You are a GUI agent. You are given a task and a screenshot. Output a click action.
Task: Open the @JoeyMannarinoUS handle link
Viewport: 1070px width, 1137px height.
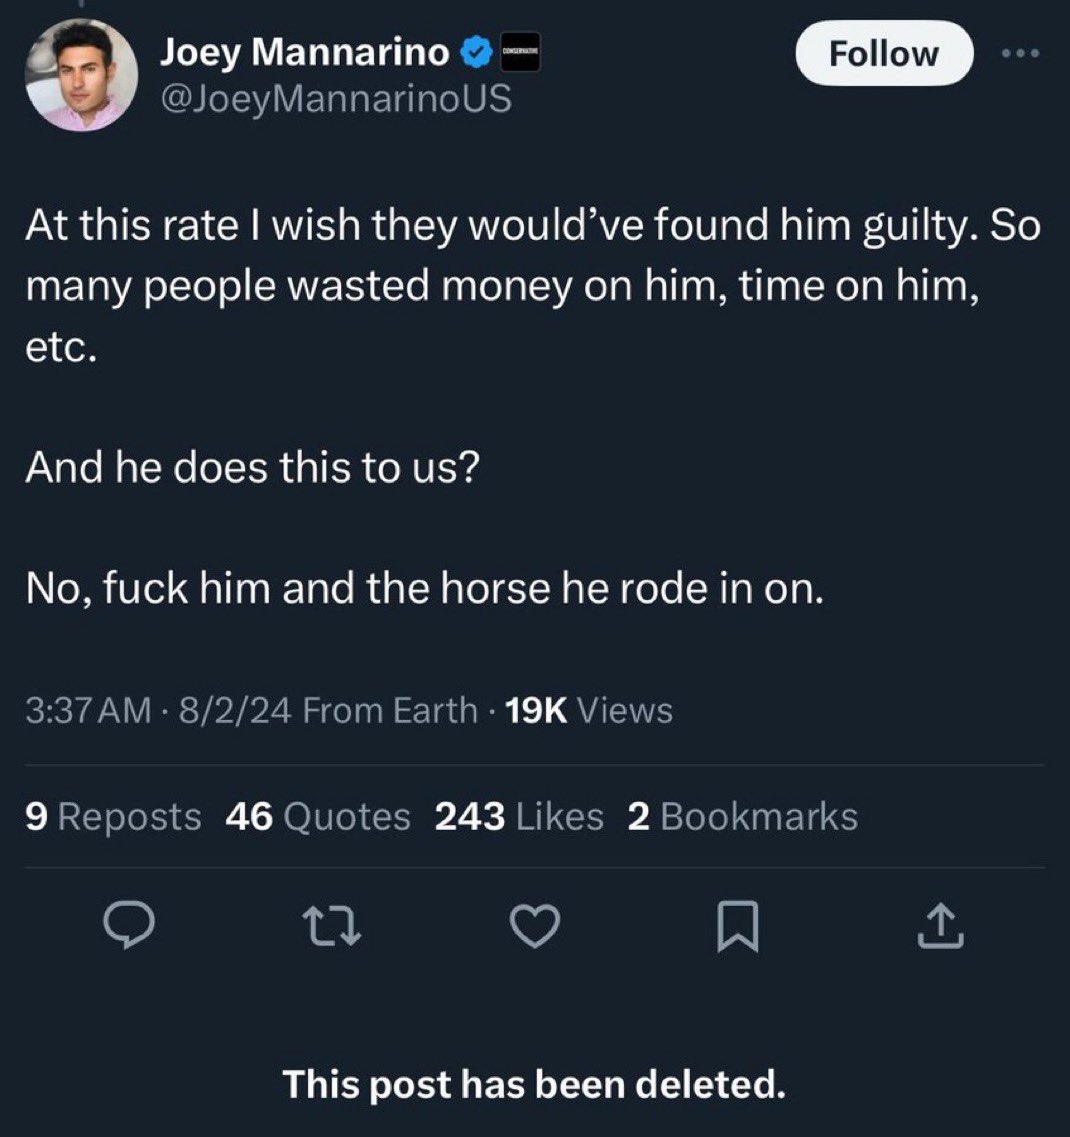(x=335, y=98)
